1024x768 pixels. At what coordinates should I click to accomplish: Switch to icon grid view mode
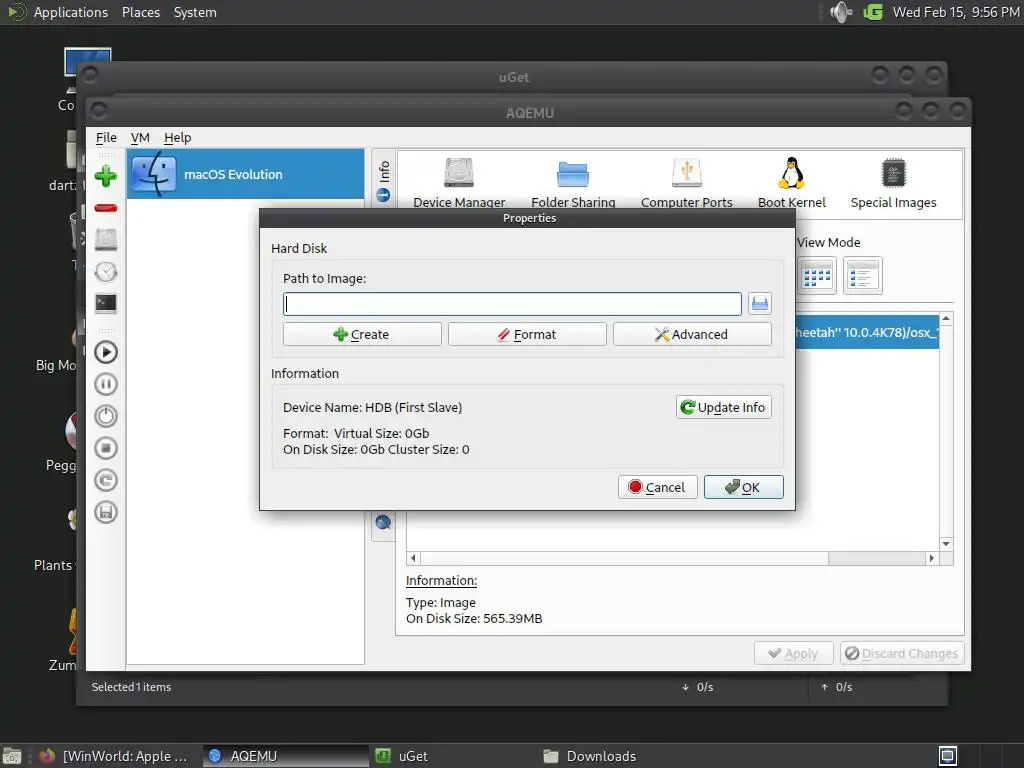(x=816, y=276)
